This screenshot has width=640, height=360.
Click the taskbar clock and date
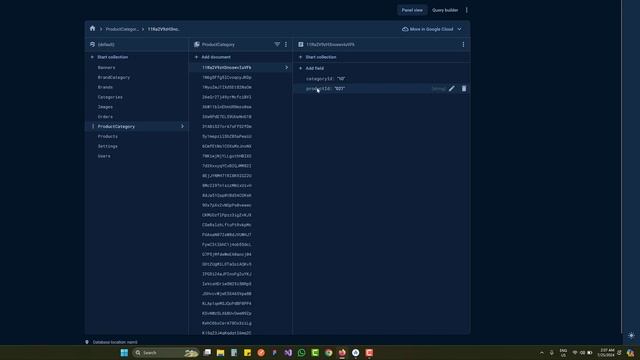(607, 353)
